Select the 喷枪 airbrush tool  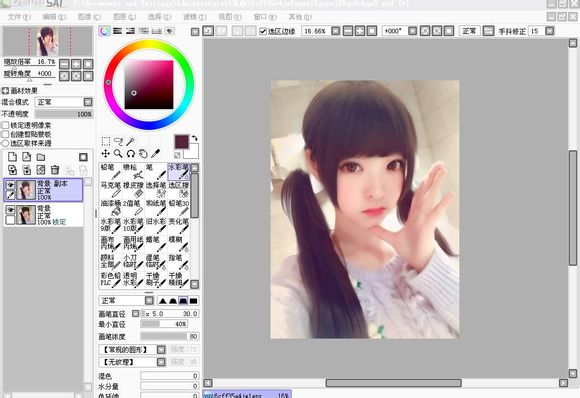pos(133,171)
